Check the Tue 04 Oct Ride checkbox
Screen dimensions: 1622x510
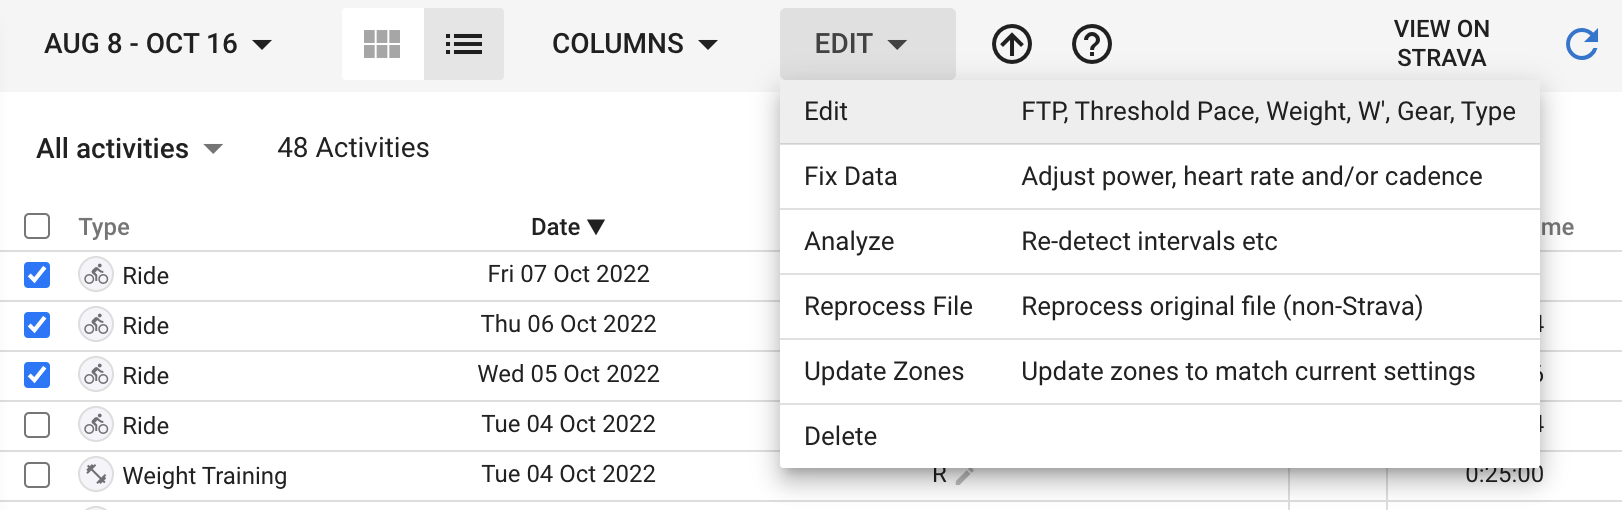point(37,425)
